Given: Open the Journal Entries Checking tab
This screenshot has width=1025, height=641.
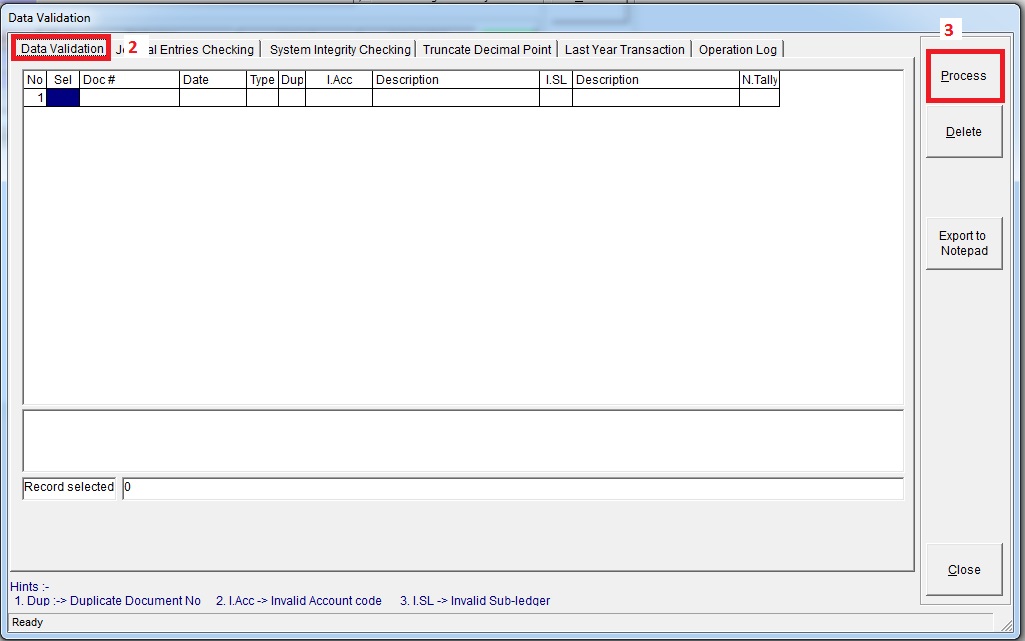Looking at the screenshot, I should 200,50.
